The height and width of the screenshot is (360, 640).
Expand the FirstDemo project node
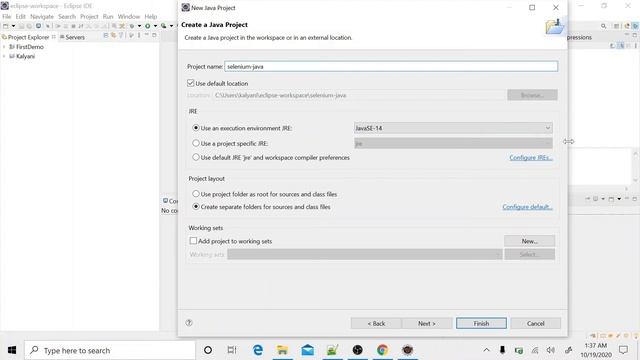coord(4,47)
